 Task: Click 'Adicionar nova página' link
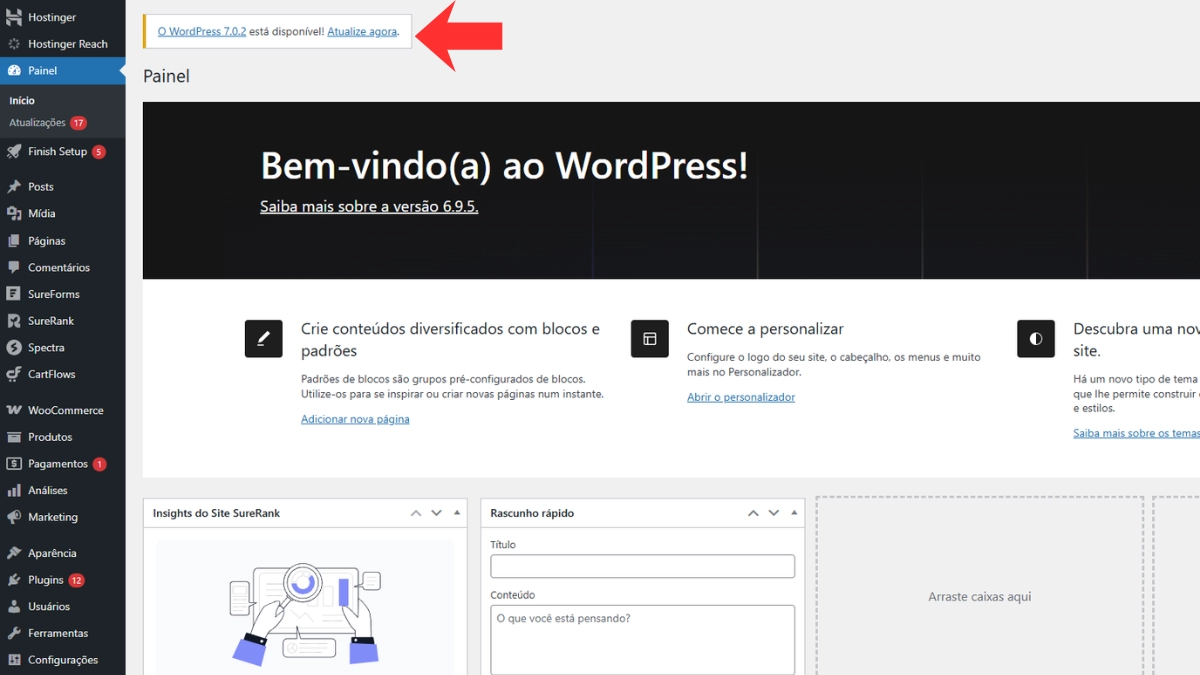pos(355,419)
